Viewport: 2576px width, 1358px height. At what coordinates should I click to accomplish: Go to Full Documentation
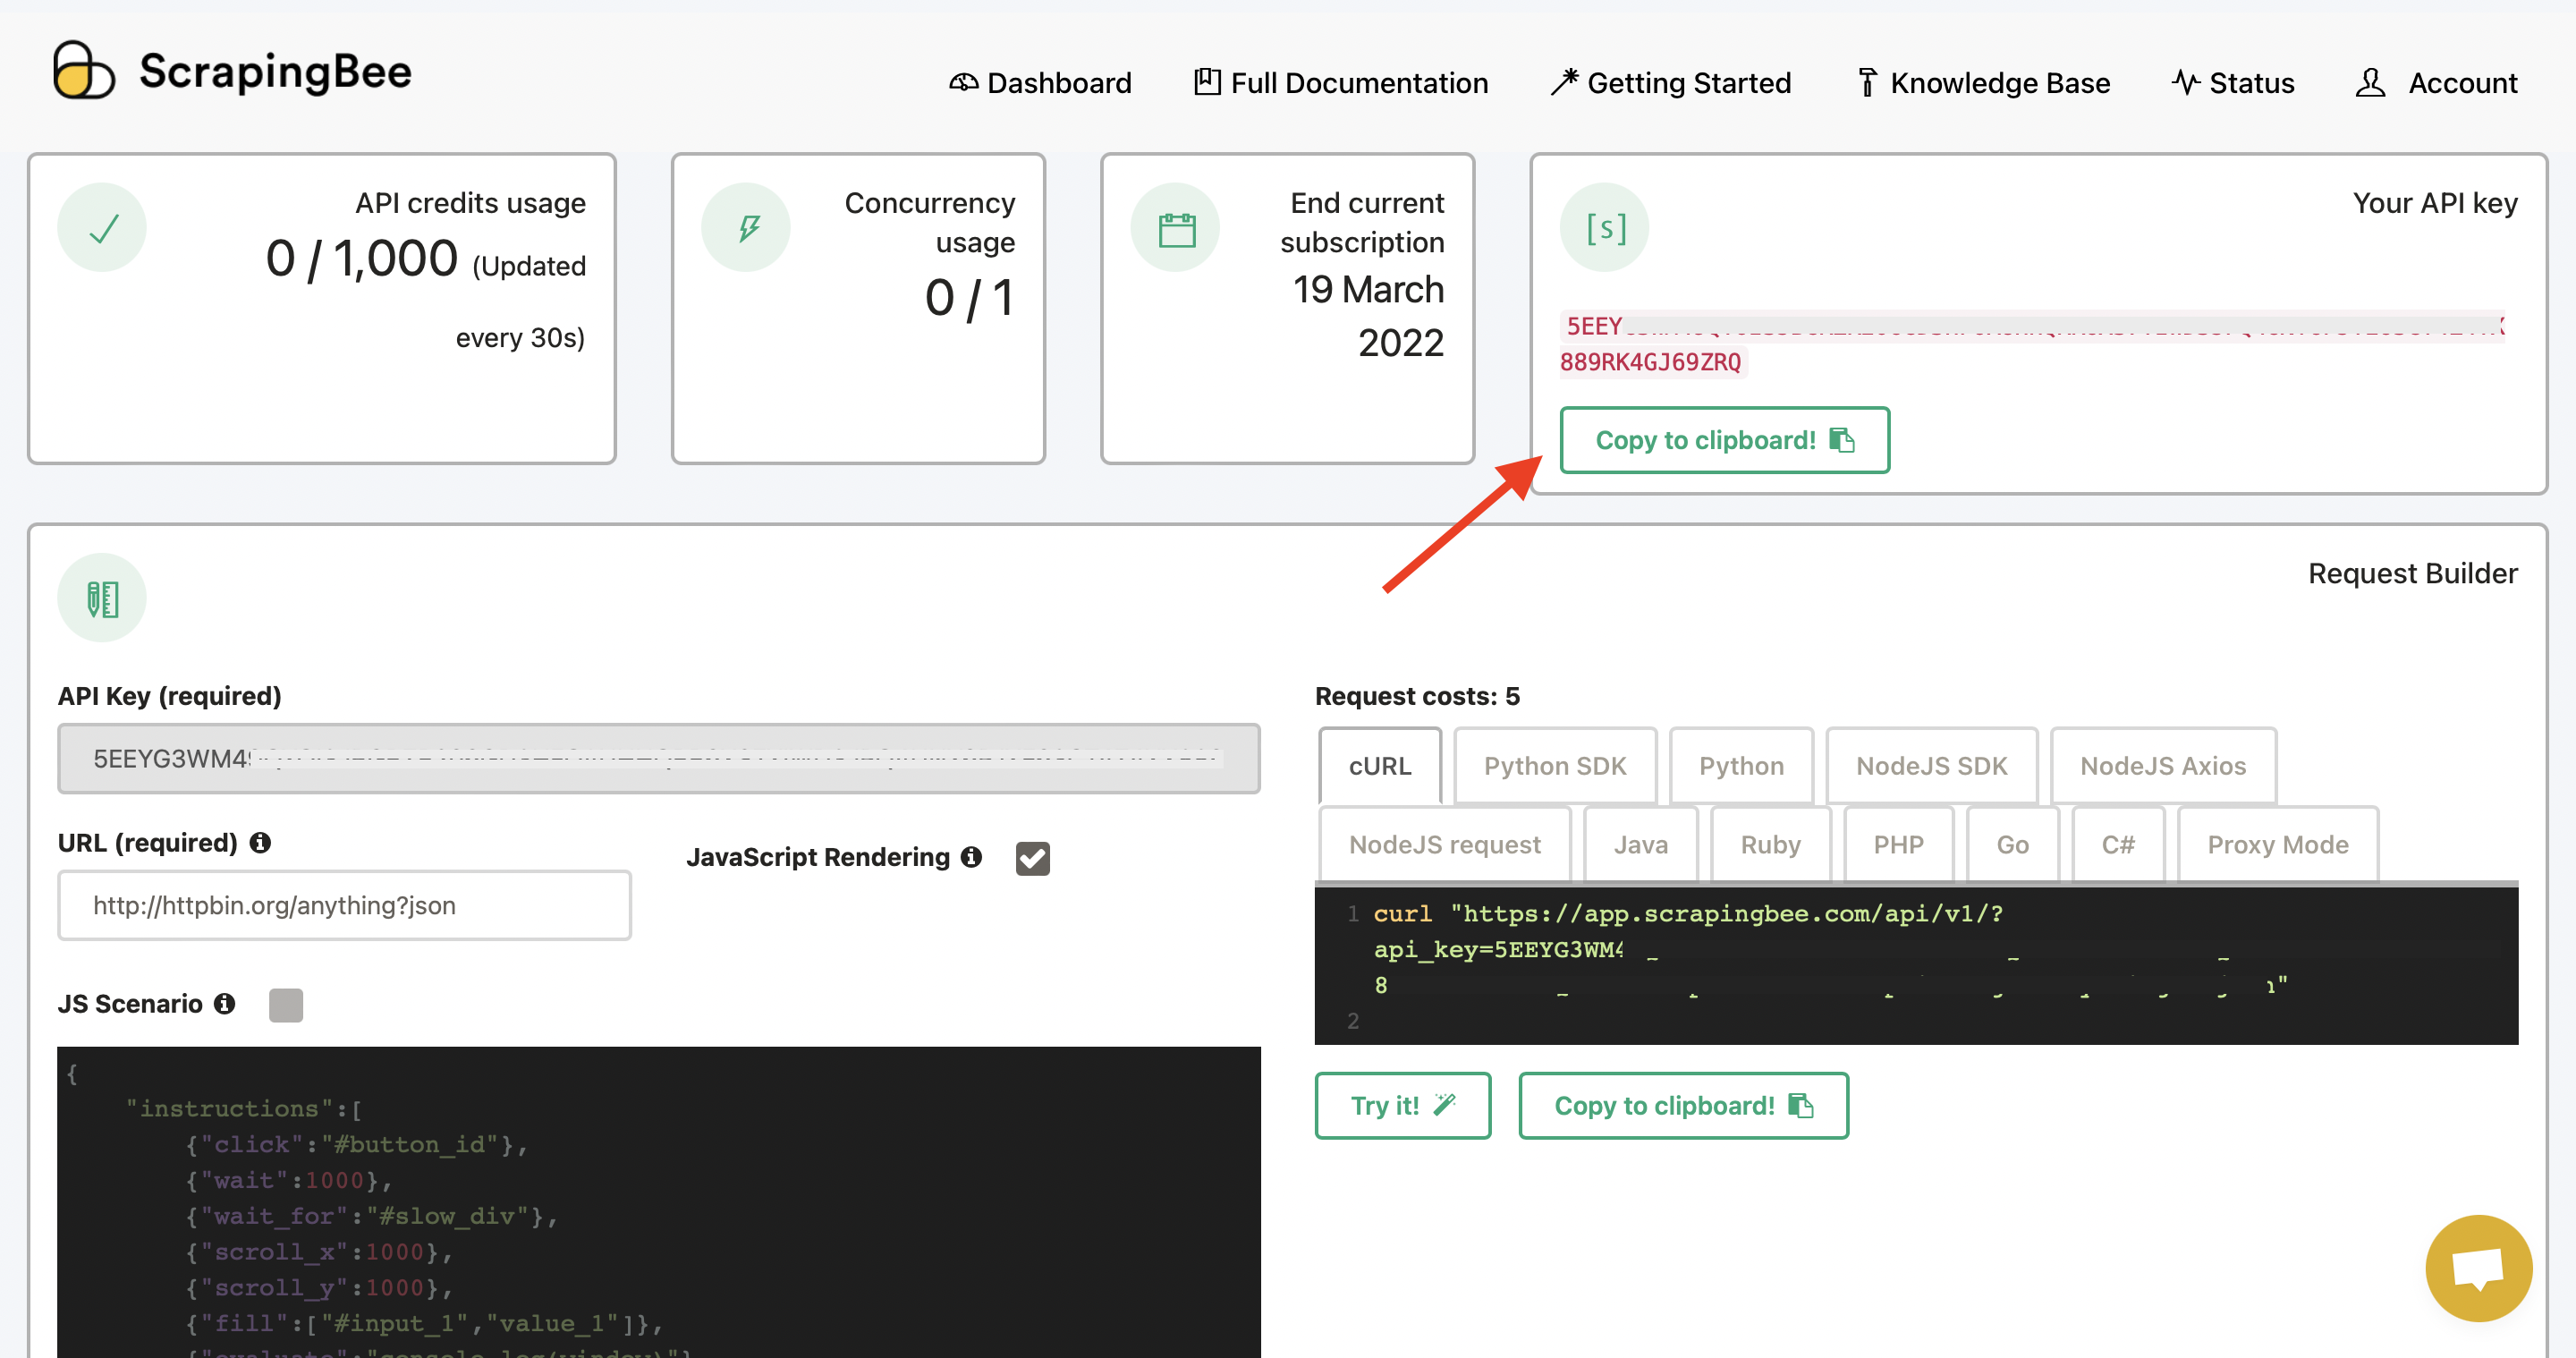[1340, 83]
